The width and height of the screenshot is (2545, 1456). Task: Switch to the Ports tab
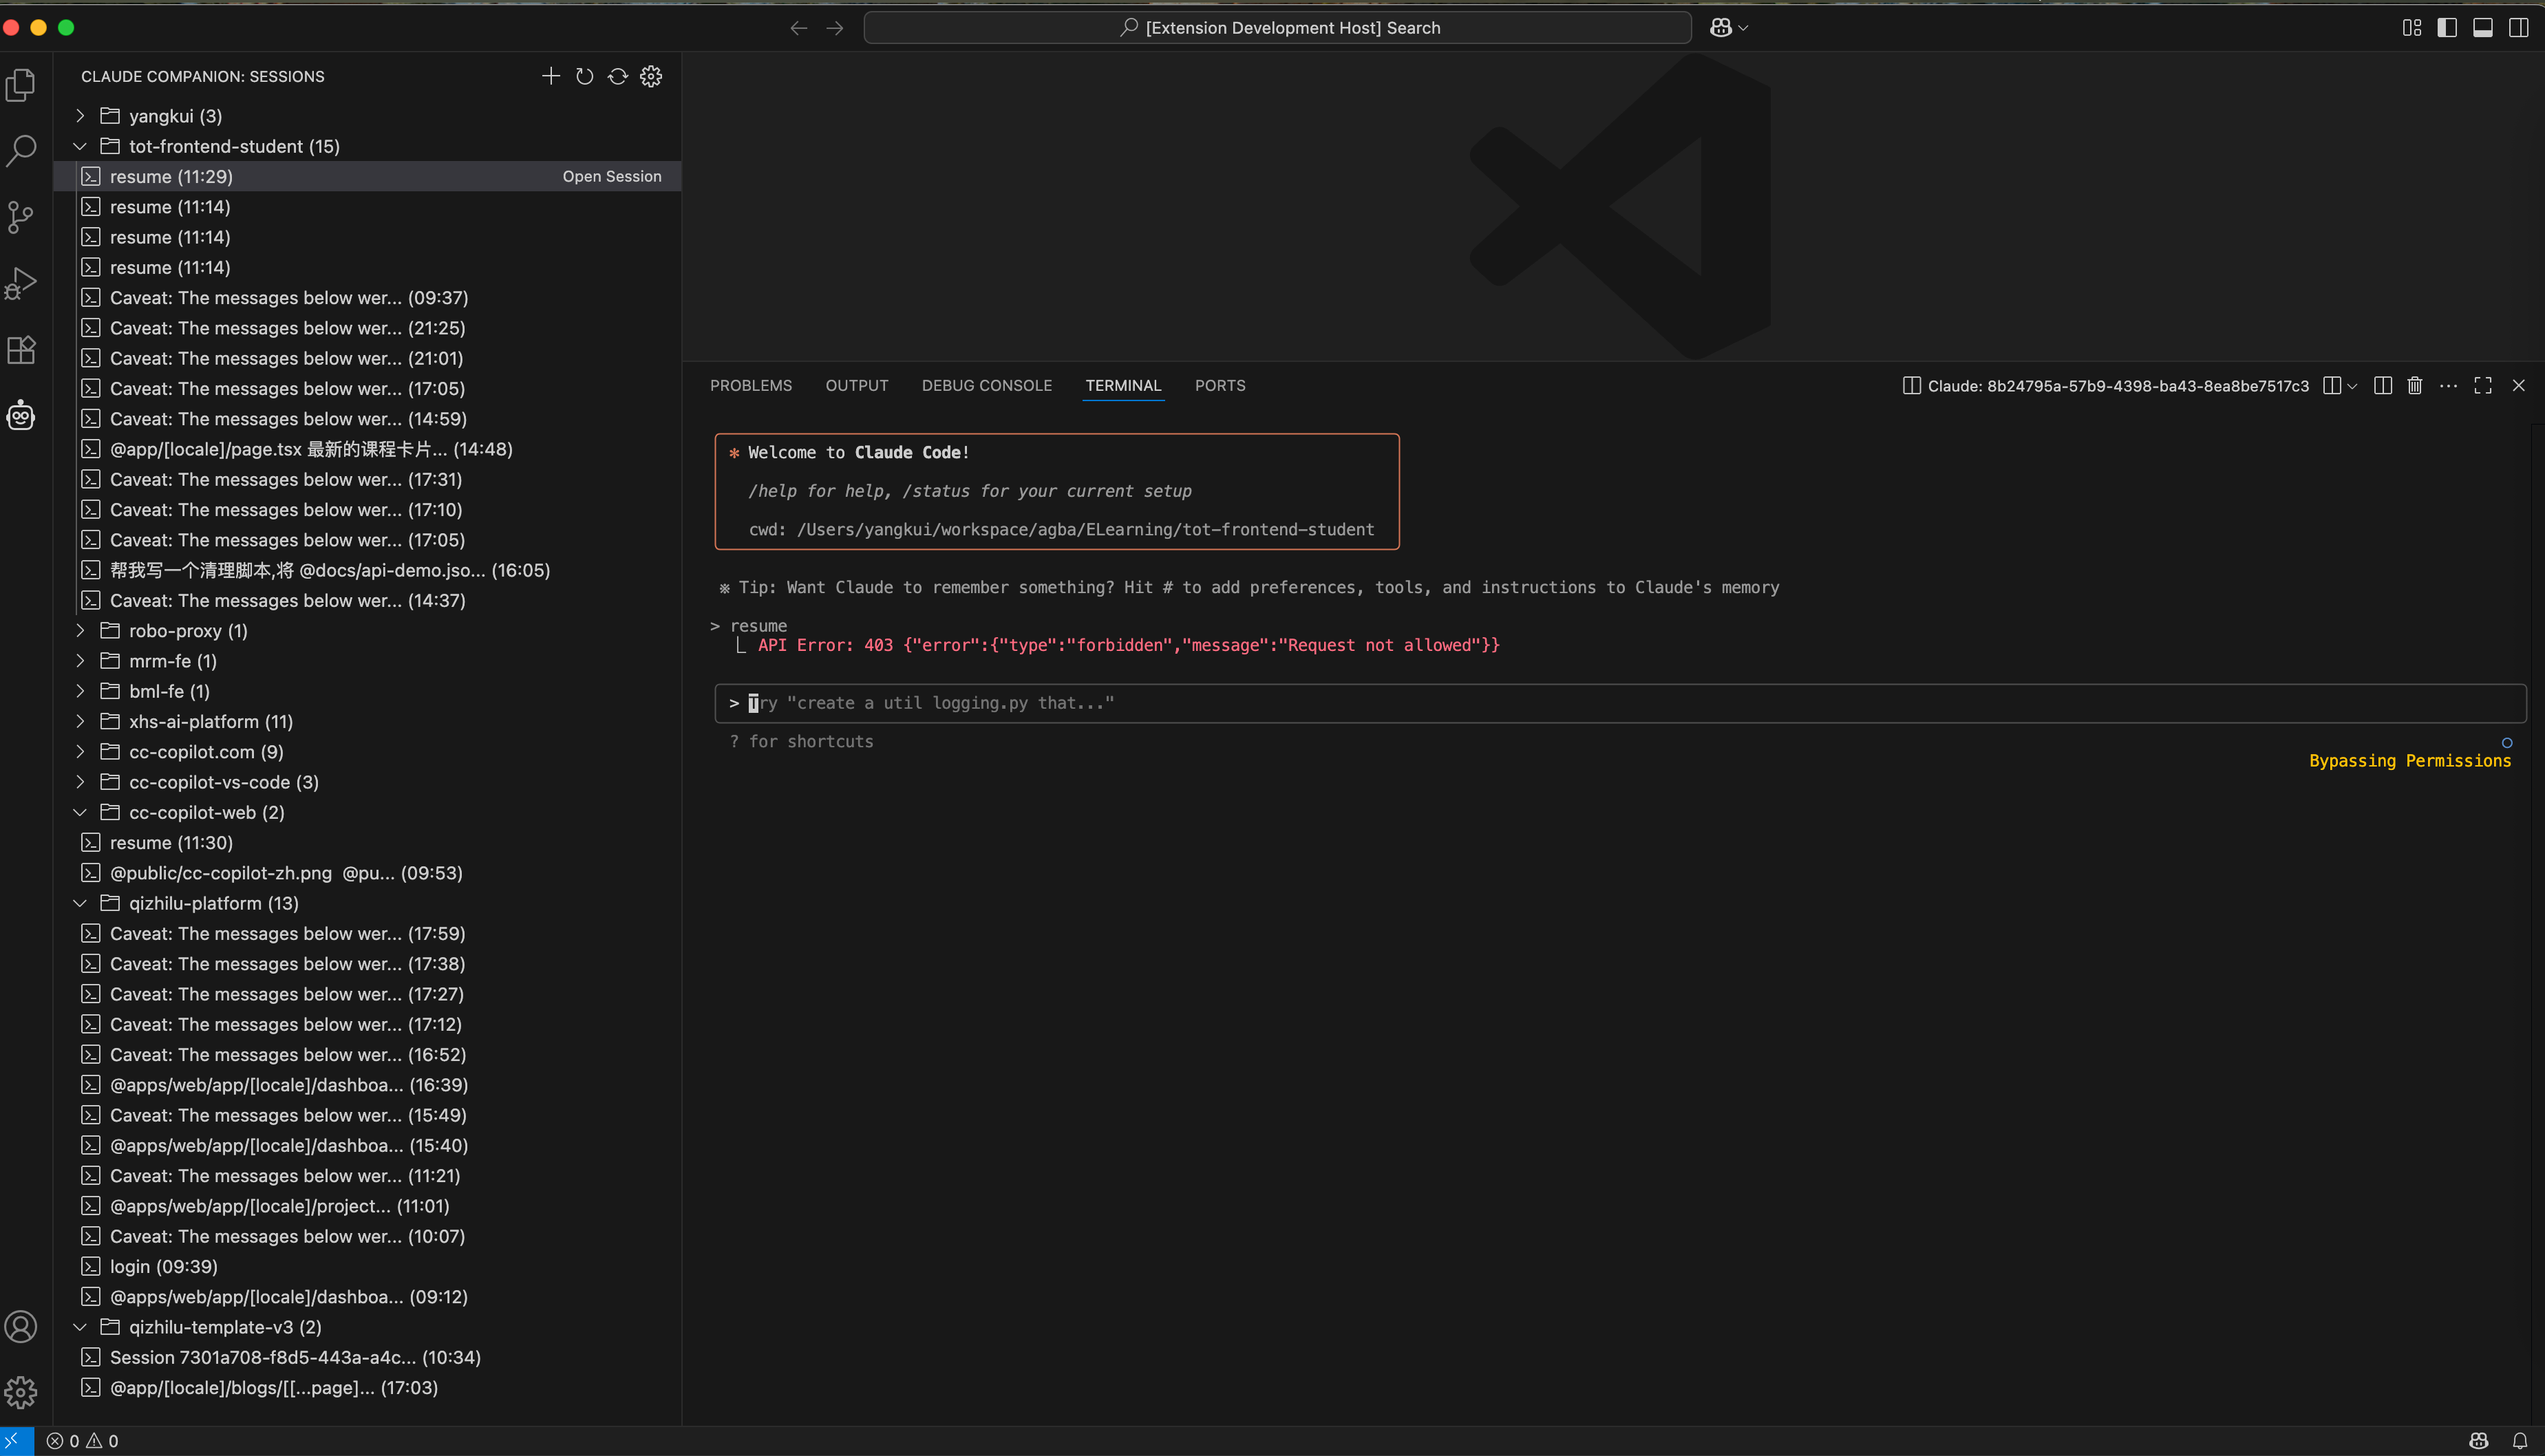click(1220, 386)
